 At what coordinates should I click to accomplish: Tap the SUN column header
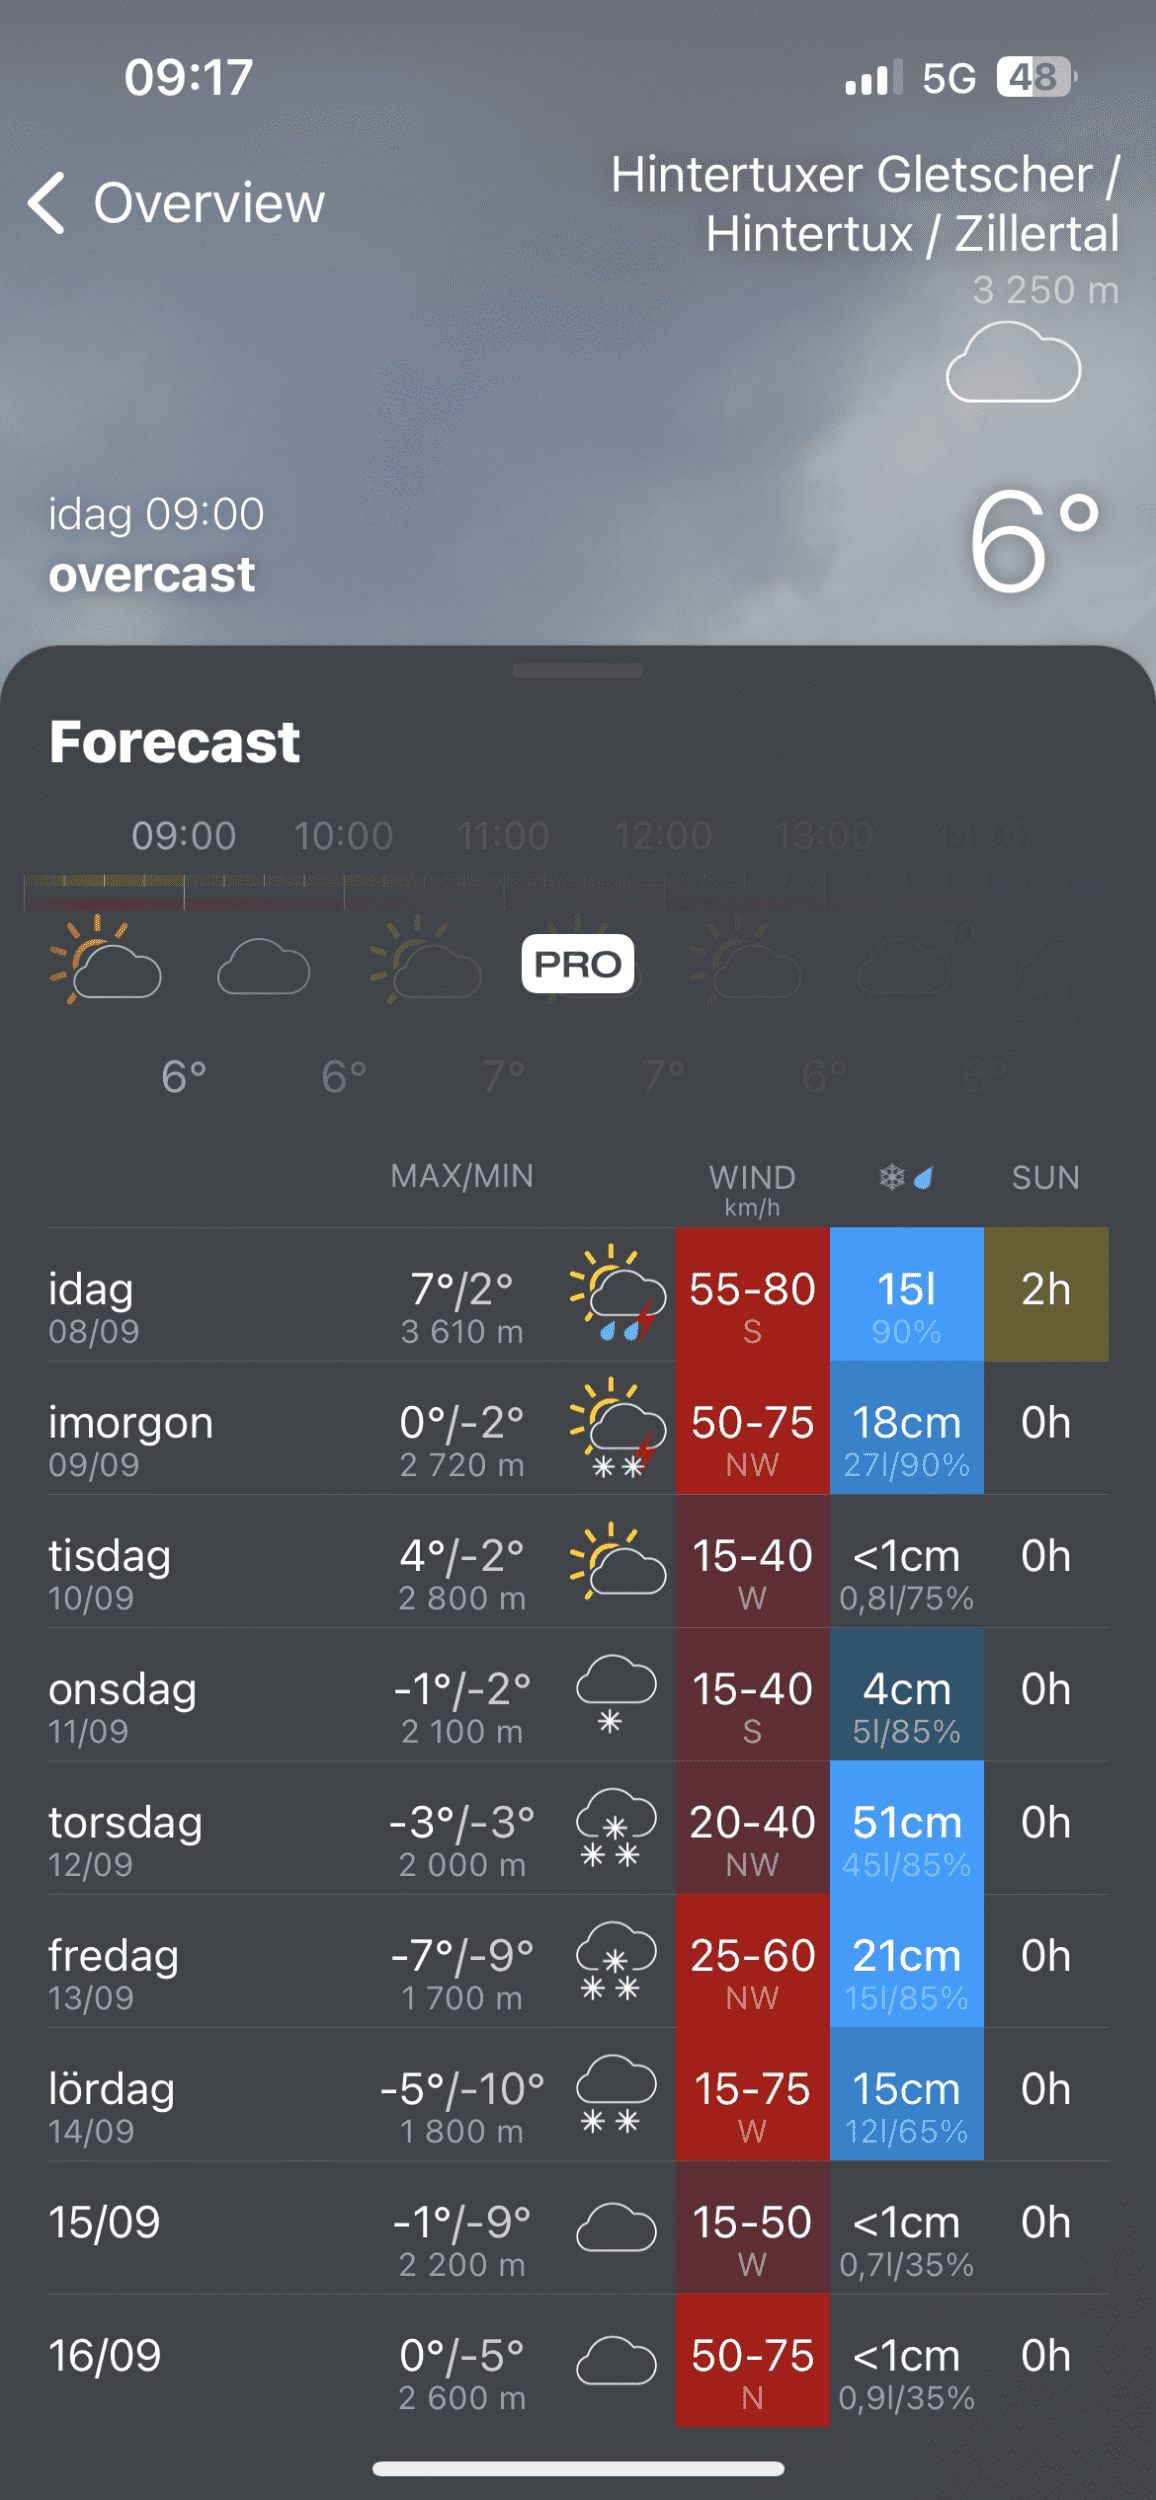(x=1045, y=1178)
